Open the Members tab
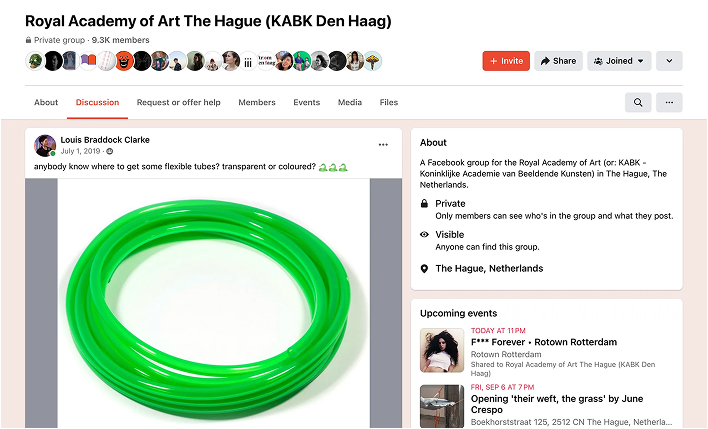The width and height of the screenshot is (708, 429). tap(257, 103)
